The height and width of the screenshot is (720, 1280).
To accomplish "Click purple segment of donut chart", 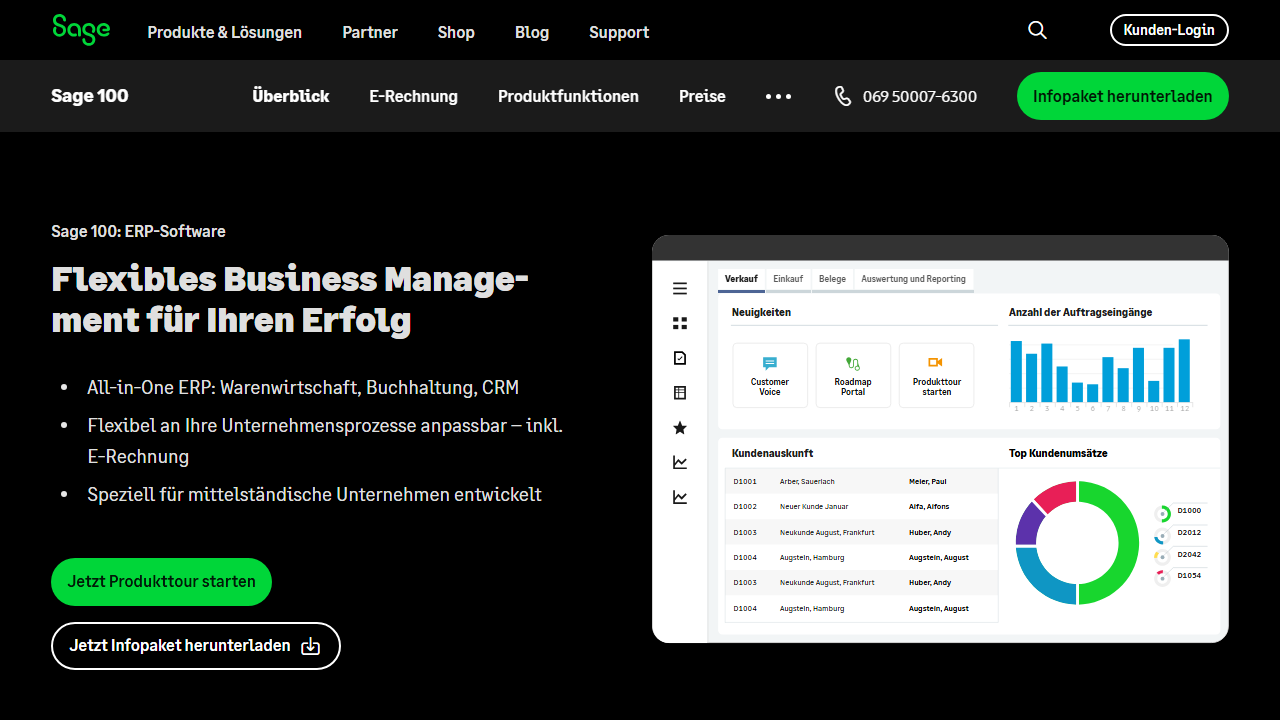I will (x=1029, y=524).
